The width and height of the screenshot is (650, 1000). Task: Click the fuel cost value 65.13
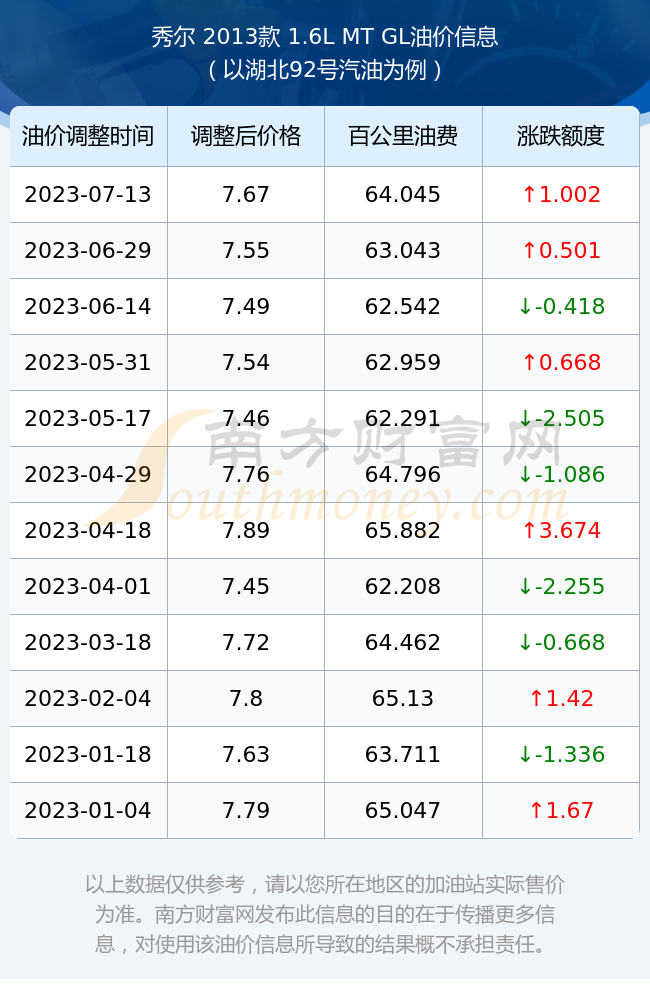pyautogui.click(x=403, y=698)
